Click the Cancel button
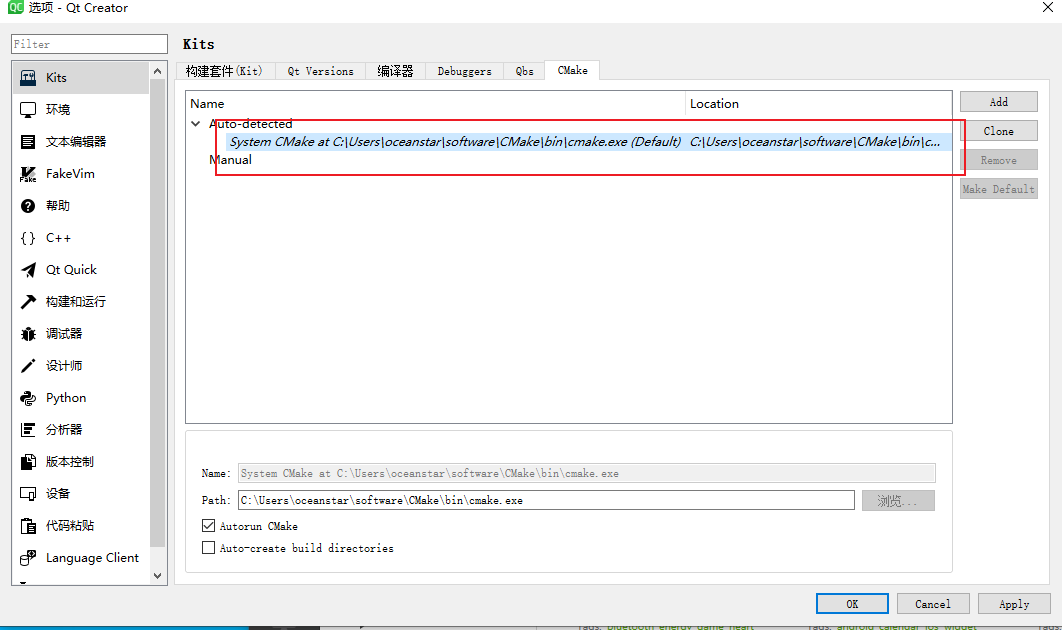This screenshot has height=630, width=1062. tap(933, 604)
